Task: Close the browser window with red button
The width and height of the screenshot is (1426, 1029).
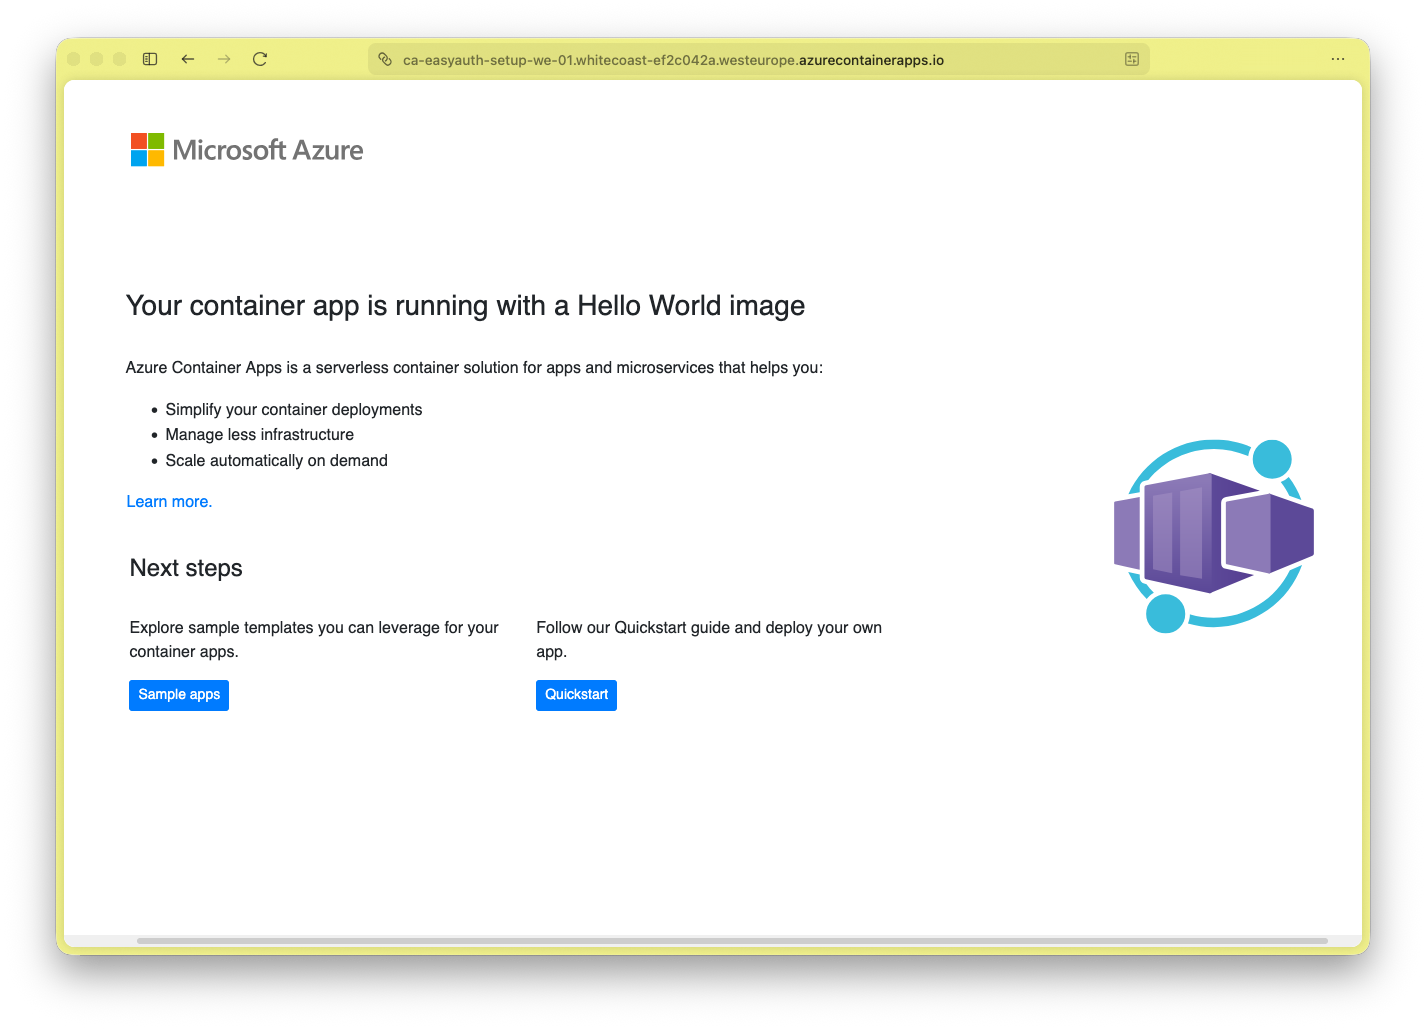Action: [x=74, y=59]
